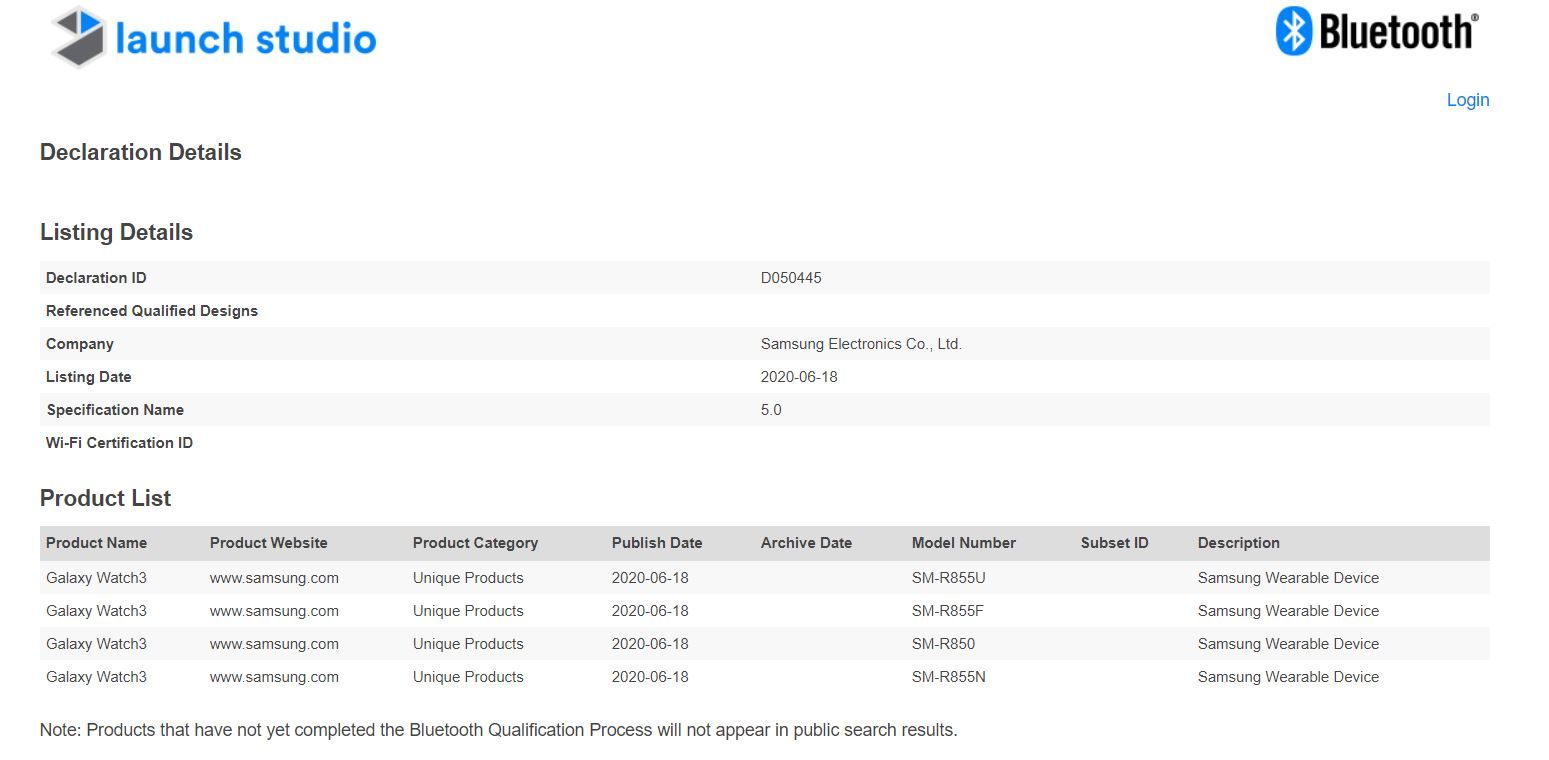Select model number SM-R855F
Screen dimensions: 1549x760
click(948, 611)
